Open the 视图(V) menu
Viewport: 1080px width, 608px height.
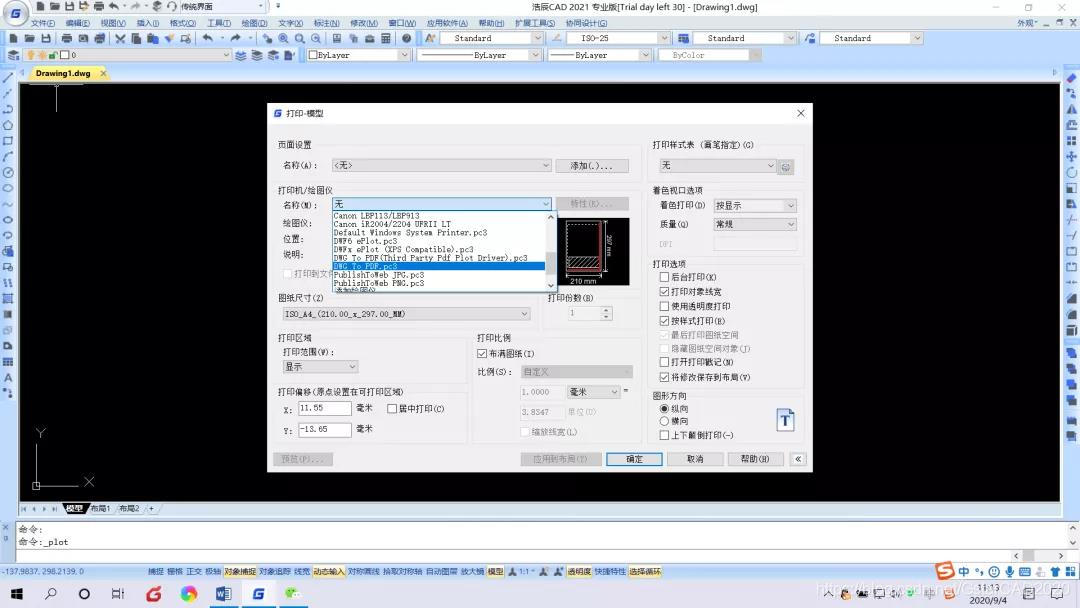[113, 23]
